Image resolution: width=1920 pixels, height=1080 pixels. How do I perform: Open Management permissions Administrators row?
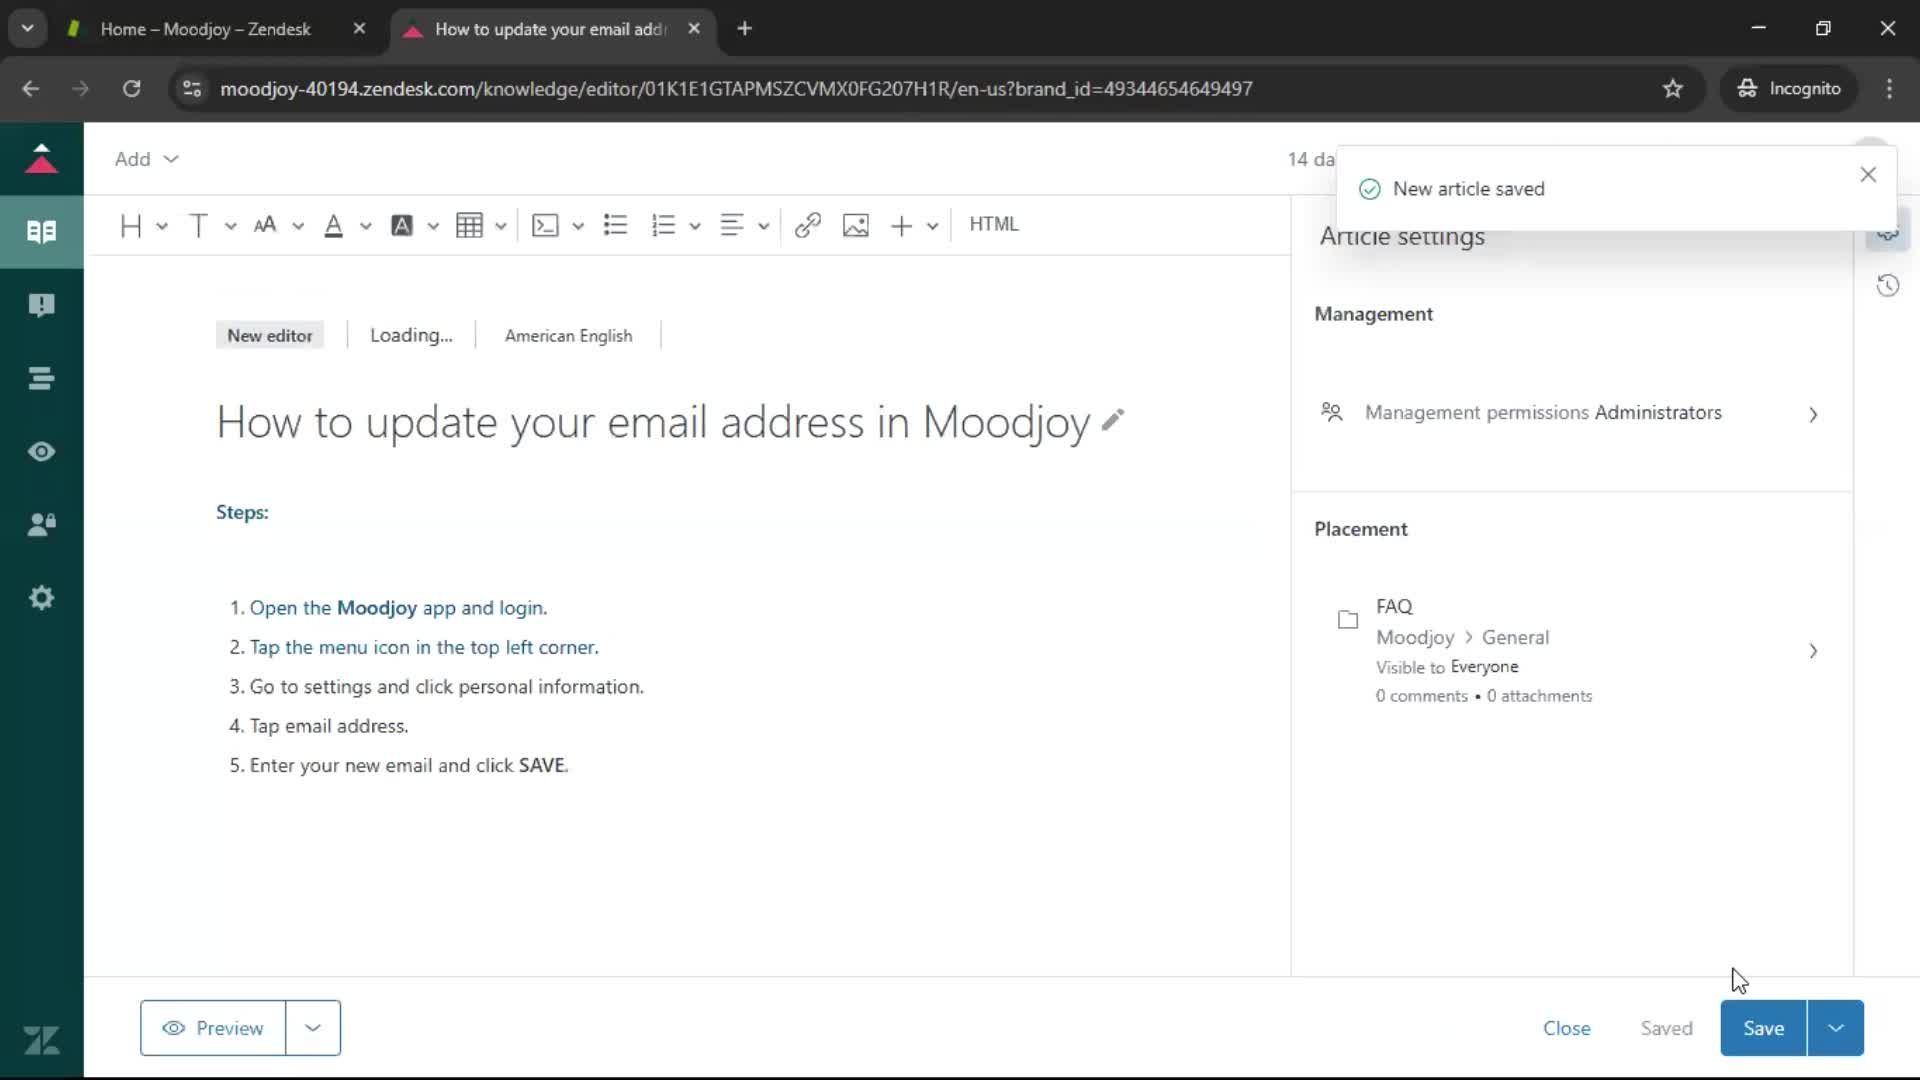tap(1572, 413)
